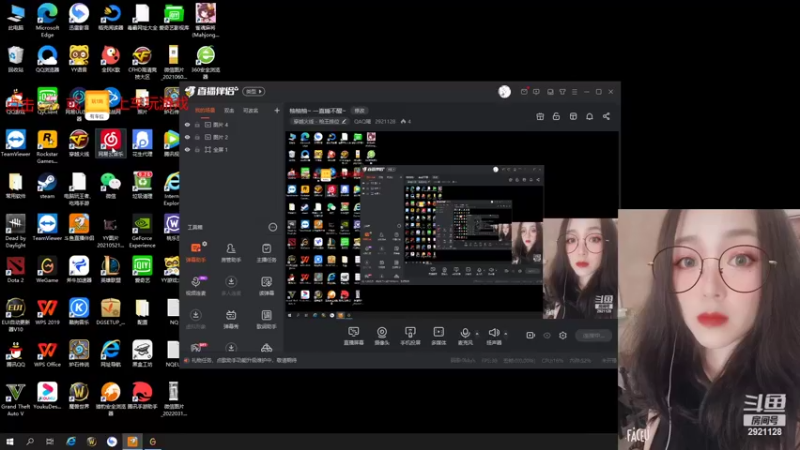Image resolution: width=800 pixels, height=450 pixels.
Task: Open the 微信 WeChat desktop shortcut
Action: pos(110,186)
